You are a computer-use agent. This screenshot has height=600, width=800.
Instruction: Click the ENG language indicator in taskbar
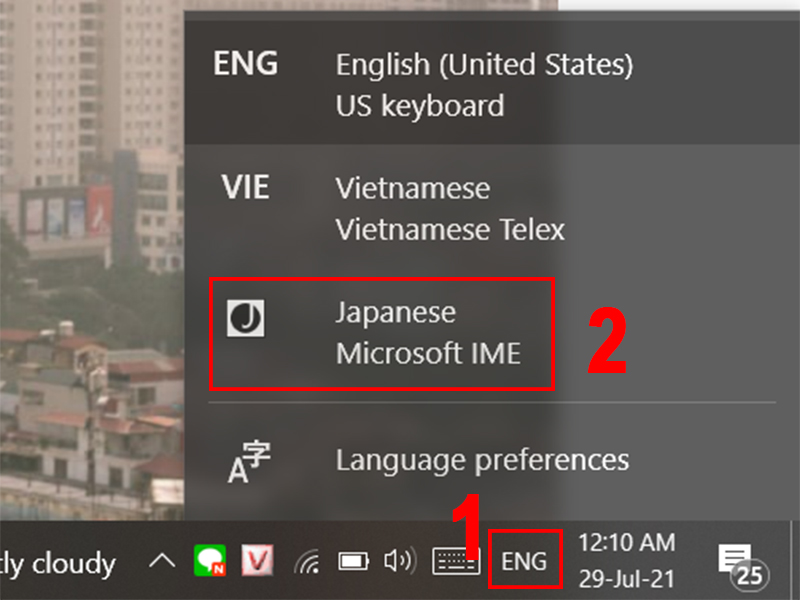[x=524, y=561]
